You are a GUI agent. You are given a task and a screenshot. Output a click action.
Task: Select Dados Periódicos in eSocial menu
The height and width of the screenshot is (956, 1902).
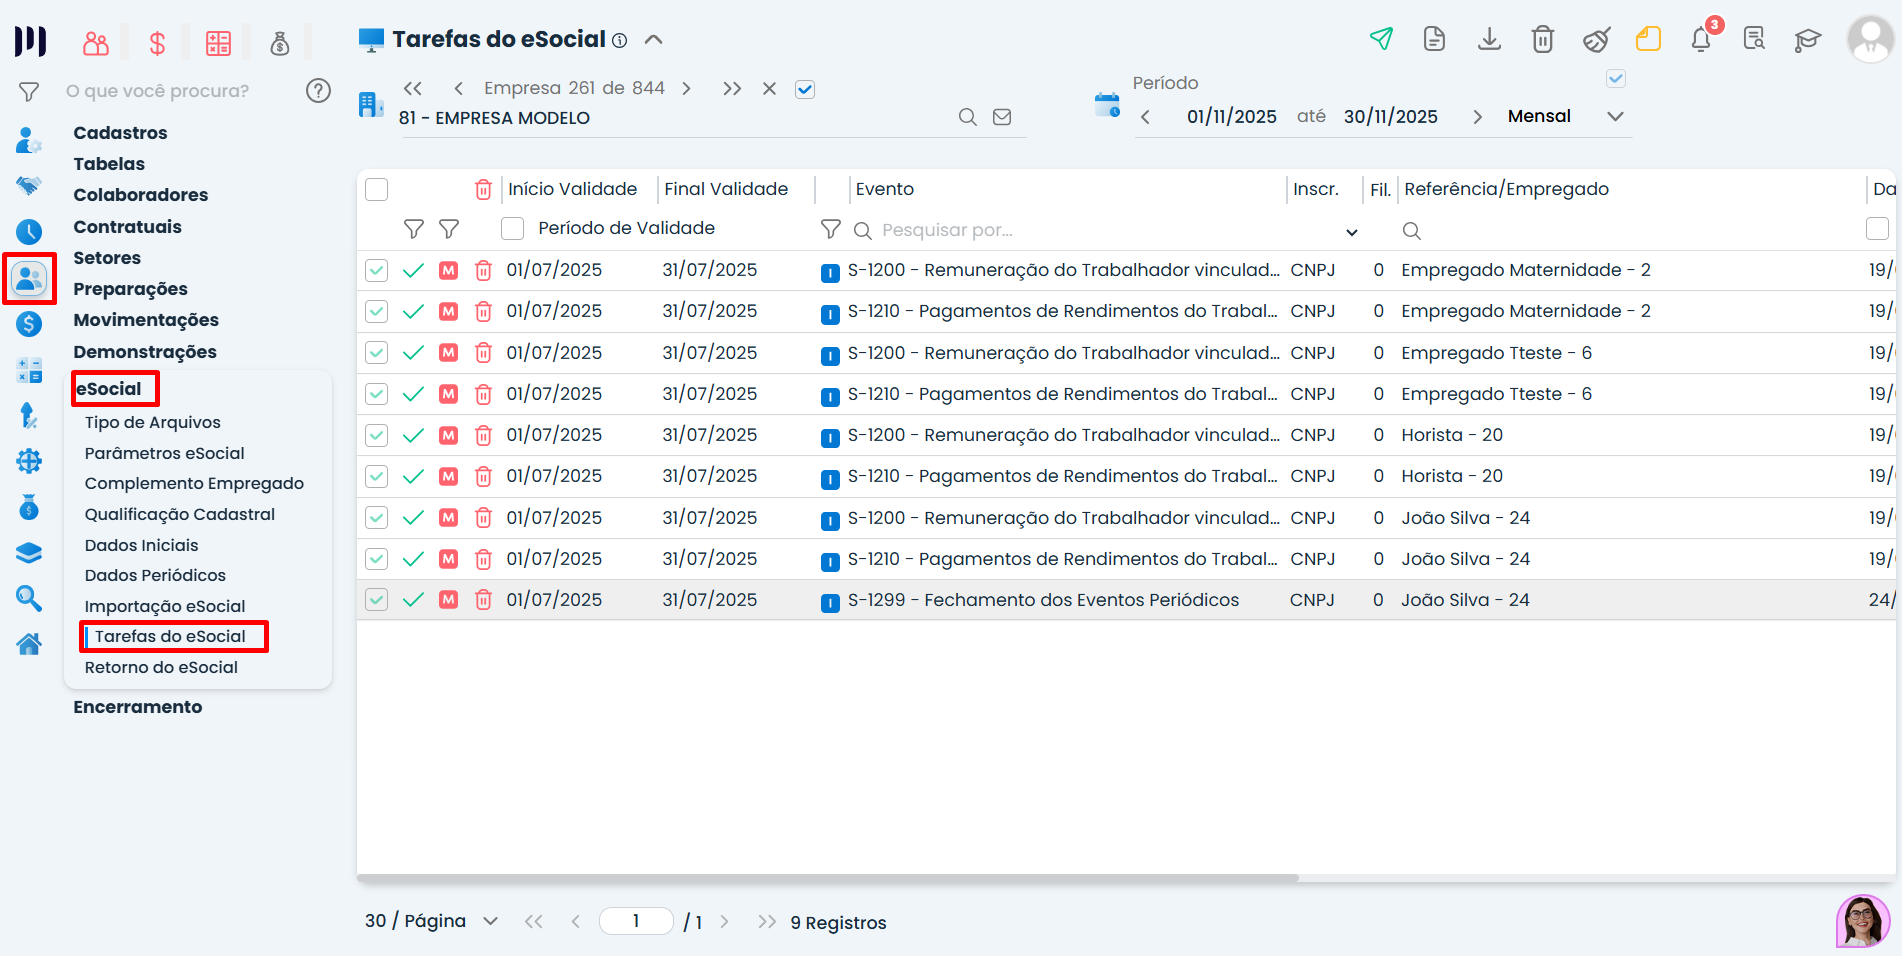pos(155,575)
